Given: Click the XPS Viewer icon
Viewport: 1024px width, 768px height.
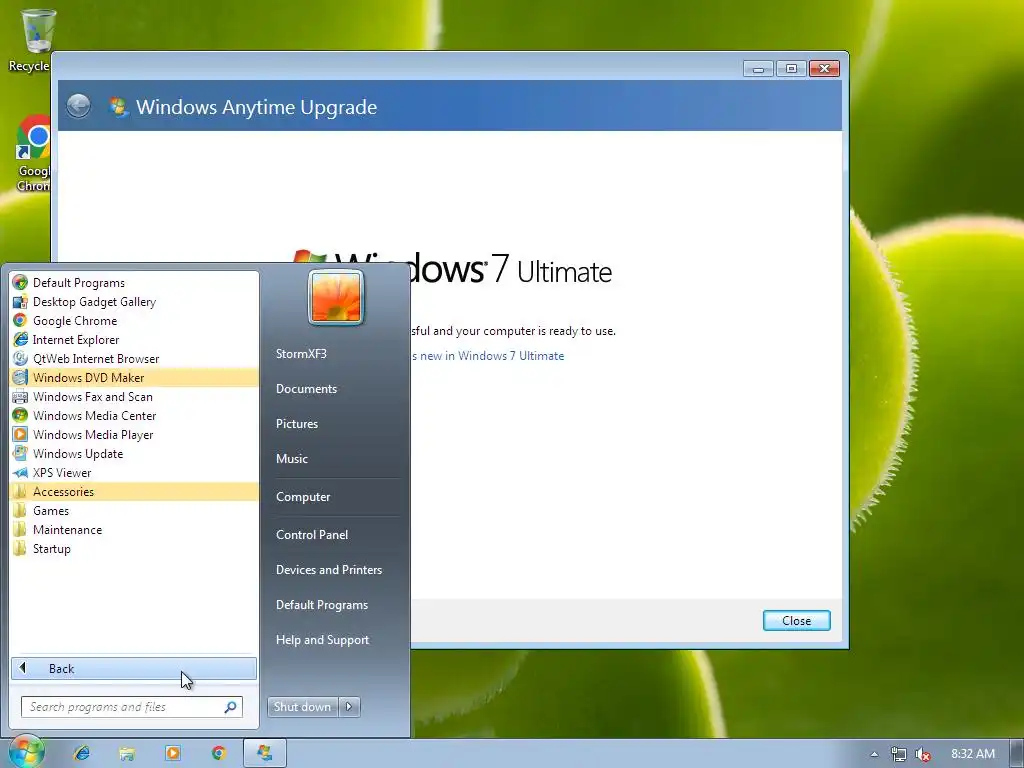Looking at the screenshot, I should click(x=20, y=472).
